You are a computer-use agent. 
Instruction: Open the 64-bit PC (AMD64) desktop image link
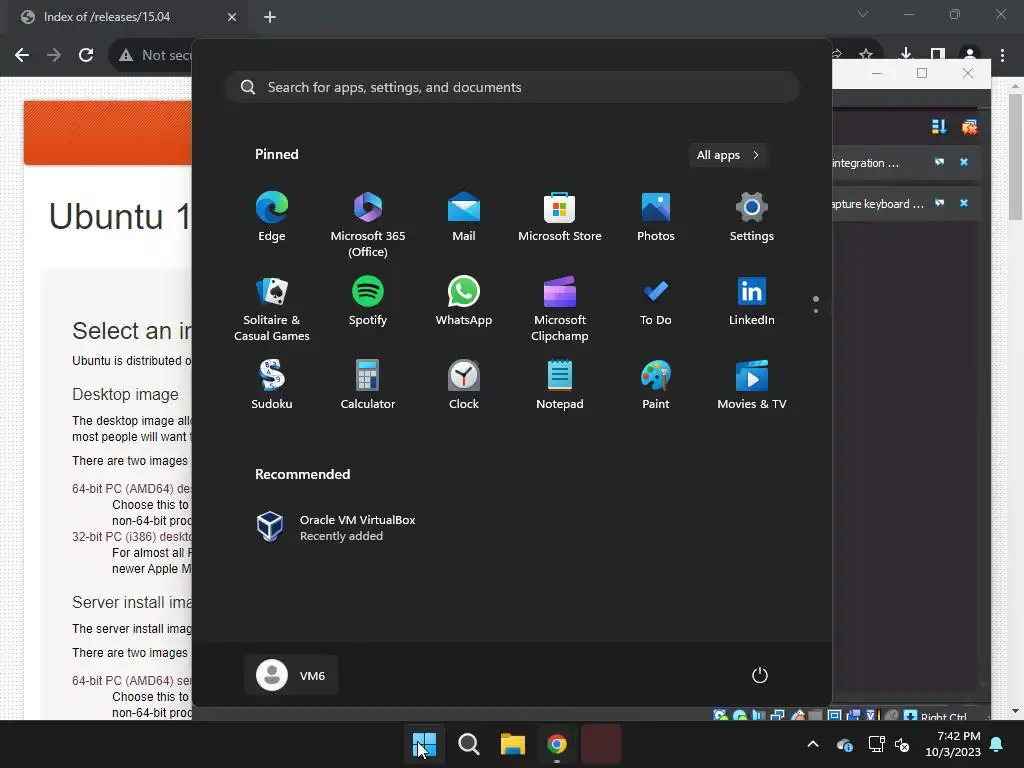tap(132, 488)
